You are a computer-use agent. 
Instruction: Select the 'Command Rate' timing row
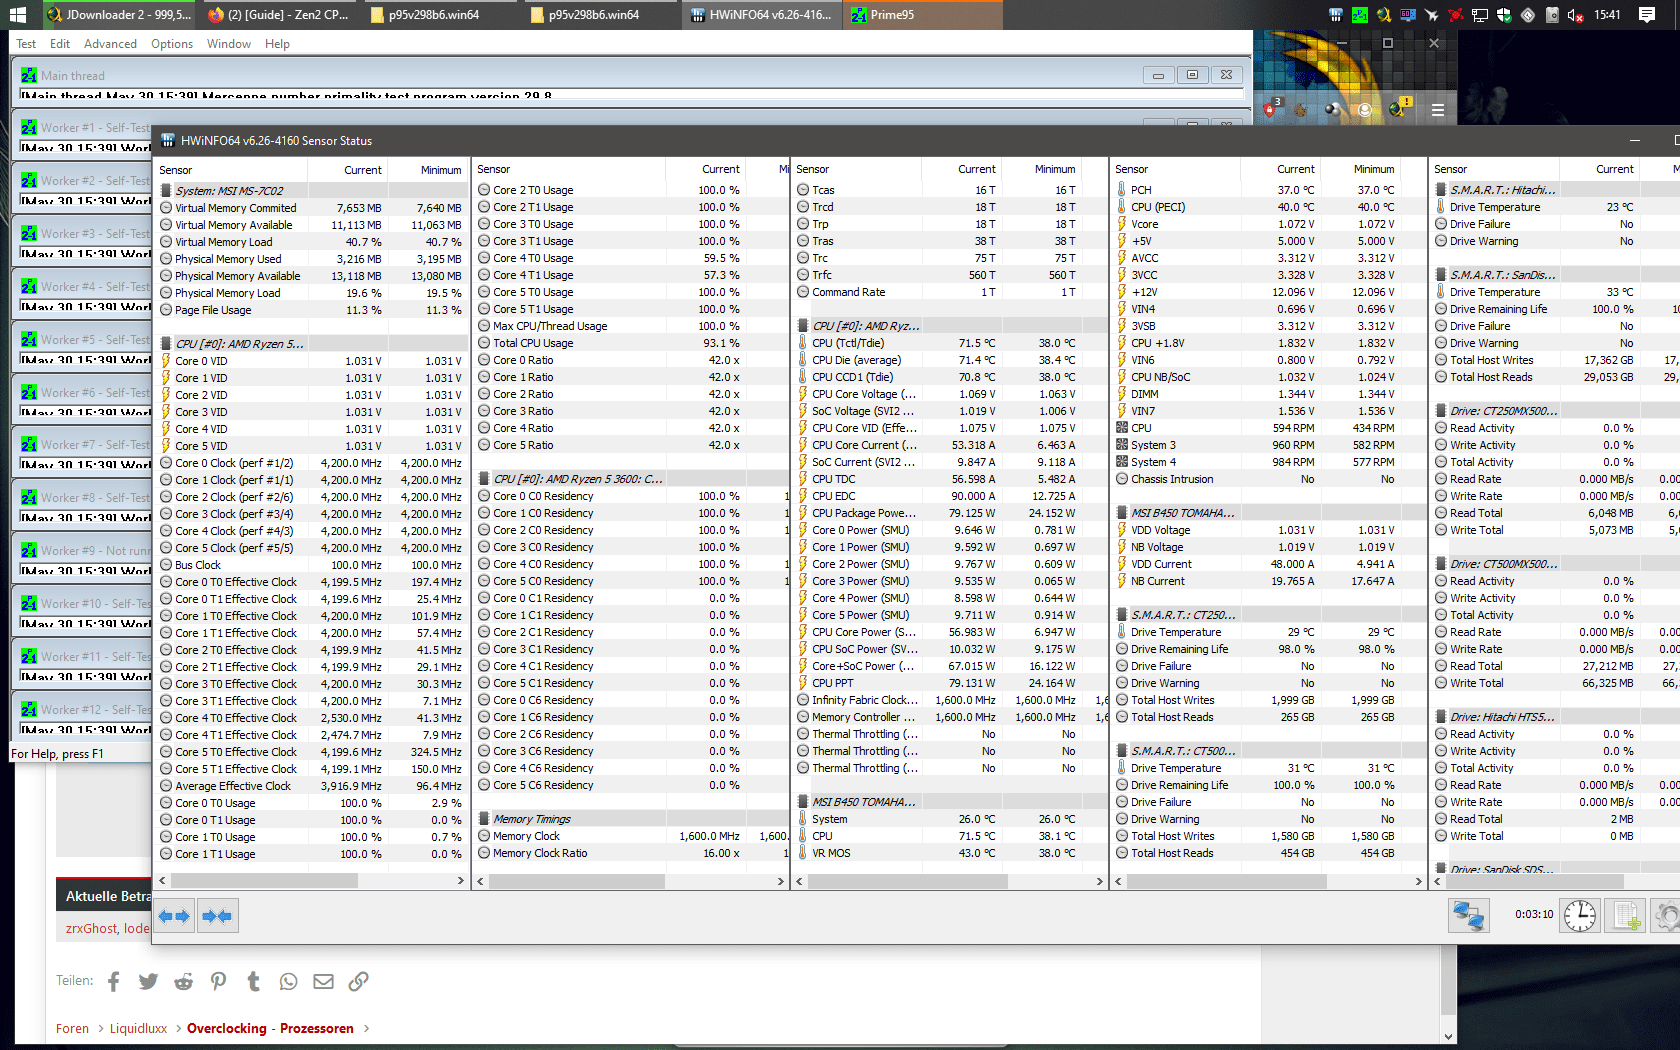949,292
